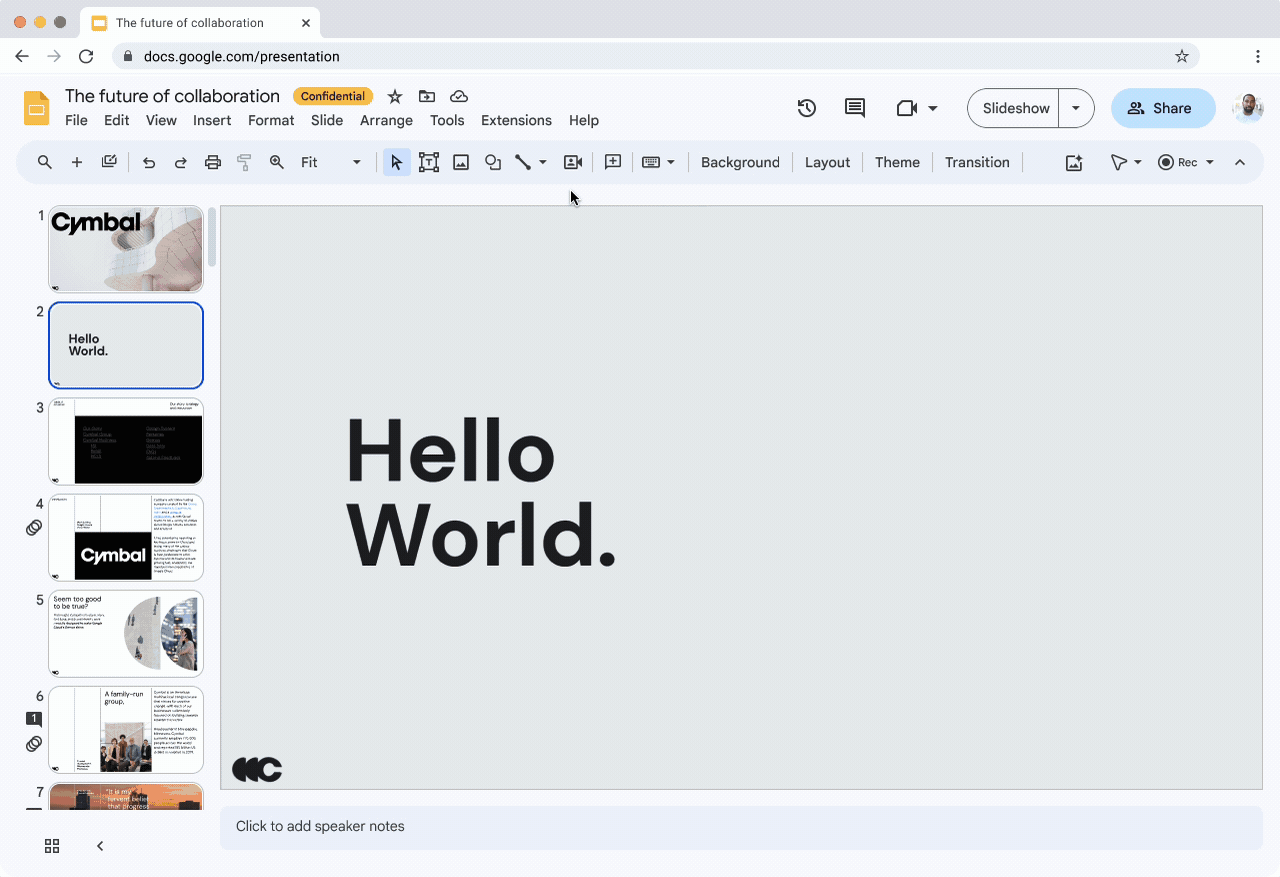Enable the laser pointer

(x=1120, y=161)
